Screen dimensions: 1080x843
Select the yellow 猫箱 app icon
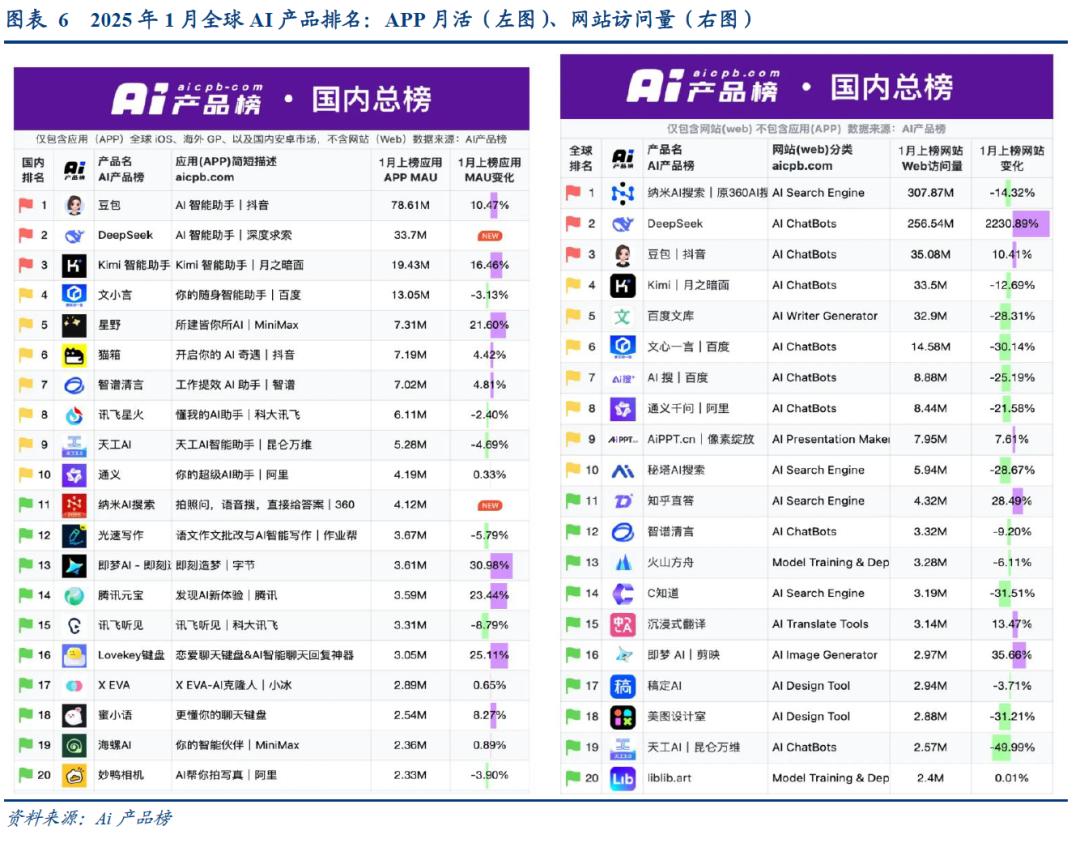point(74,355)
